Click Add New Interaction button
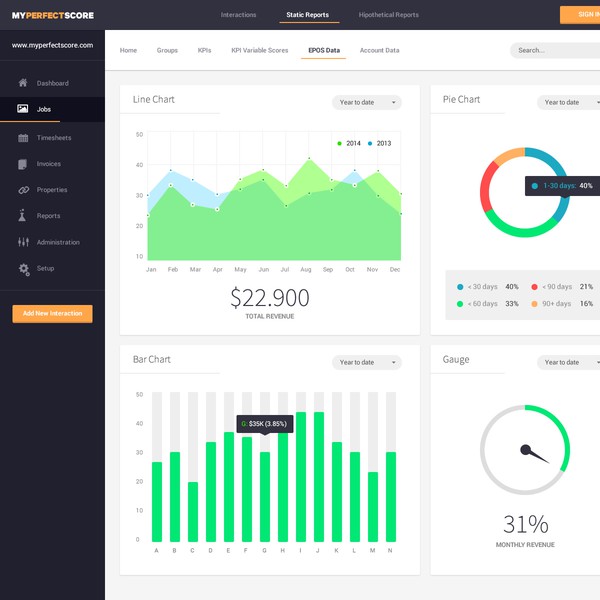 point(52,313)
